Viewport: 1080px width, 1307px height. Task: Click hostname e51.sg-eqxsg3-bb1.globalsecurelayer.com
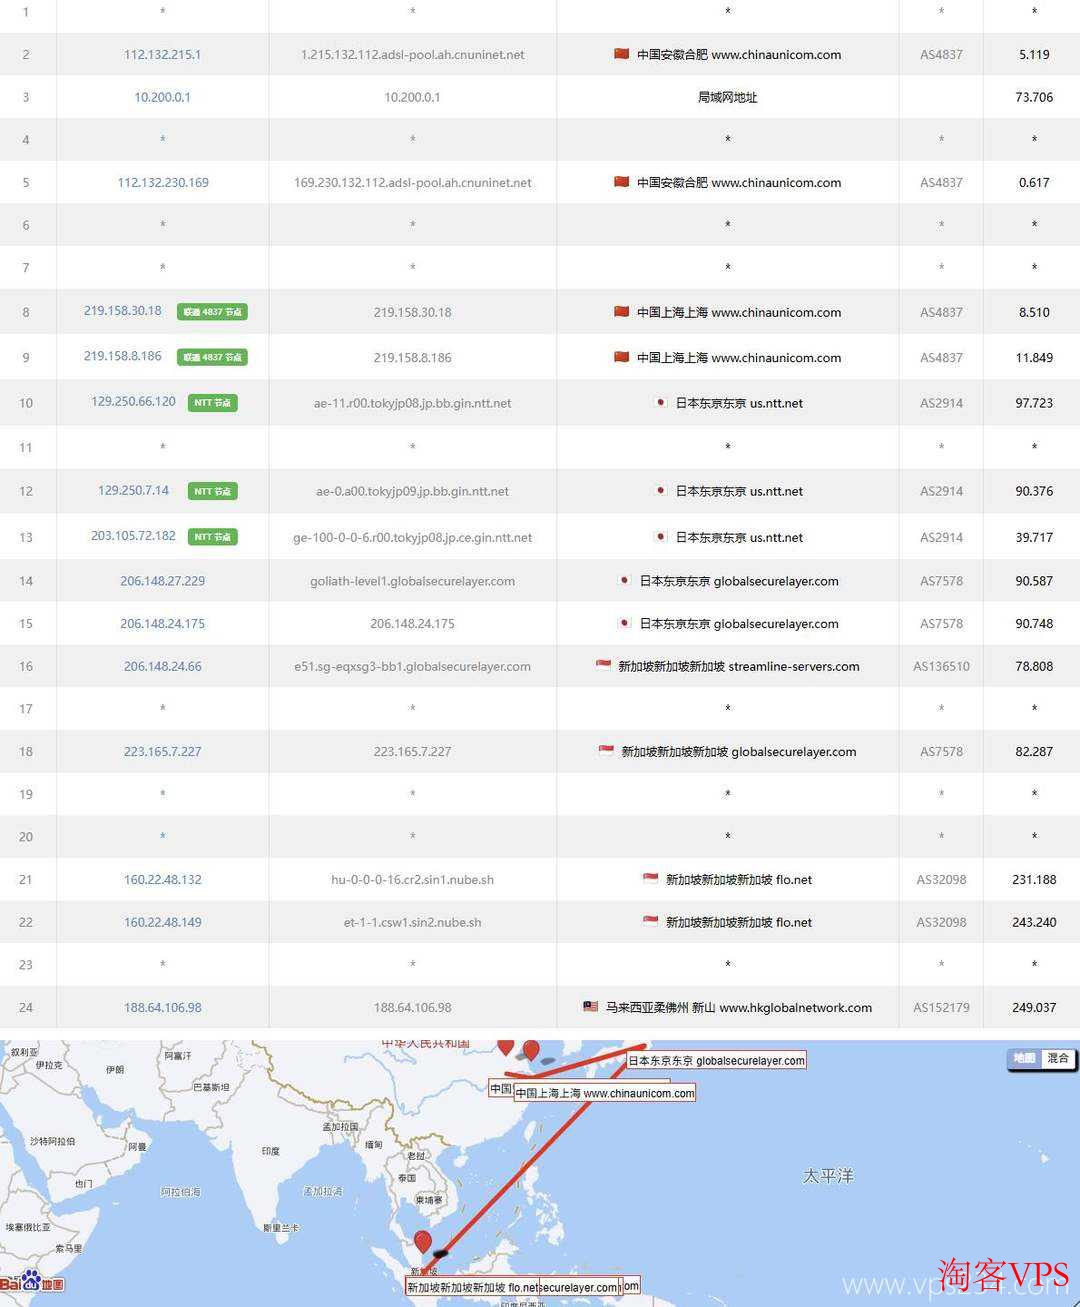tap(412, 666)
